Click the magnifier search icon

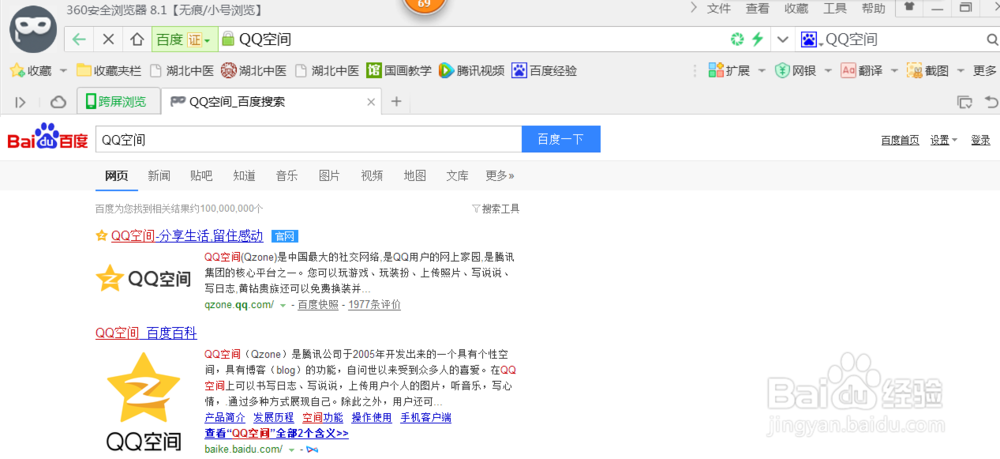(992, 40)
